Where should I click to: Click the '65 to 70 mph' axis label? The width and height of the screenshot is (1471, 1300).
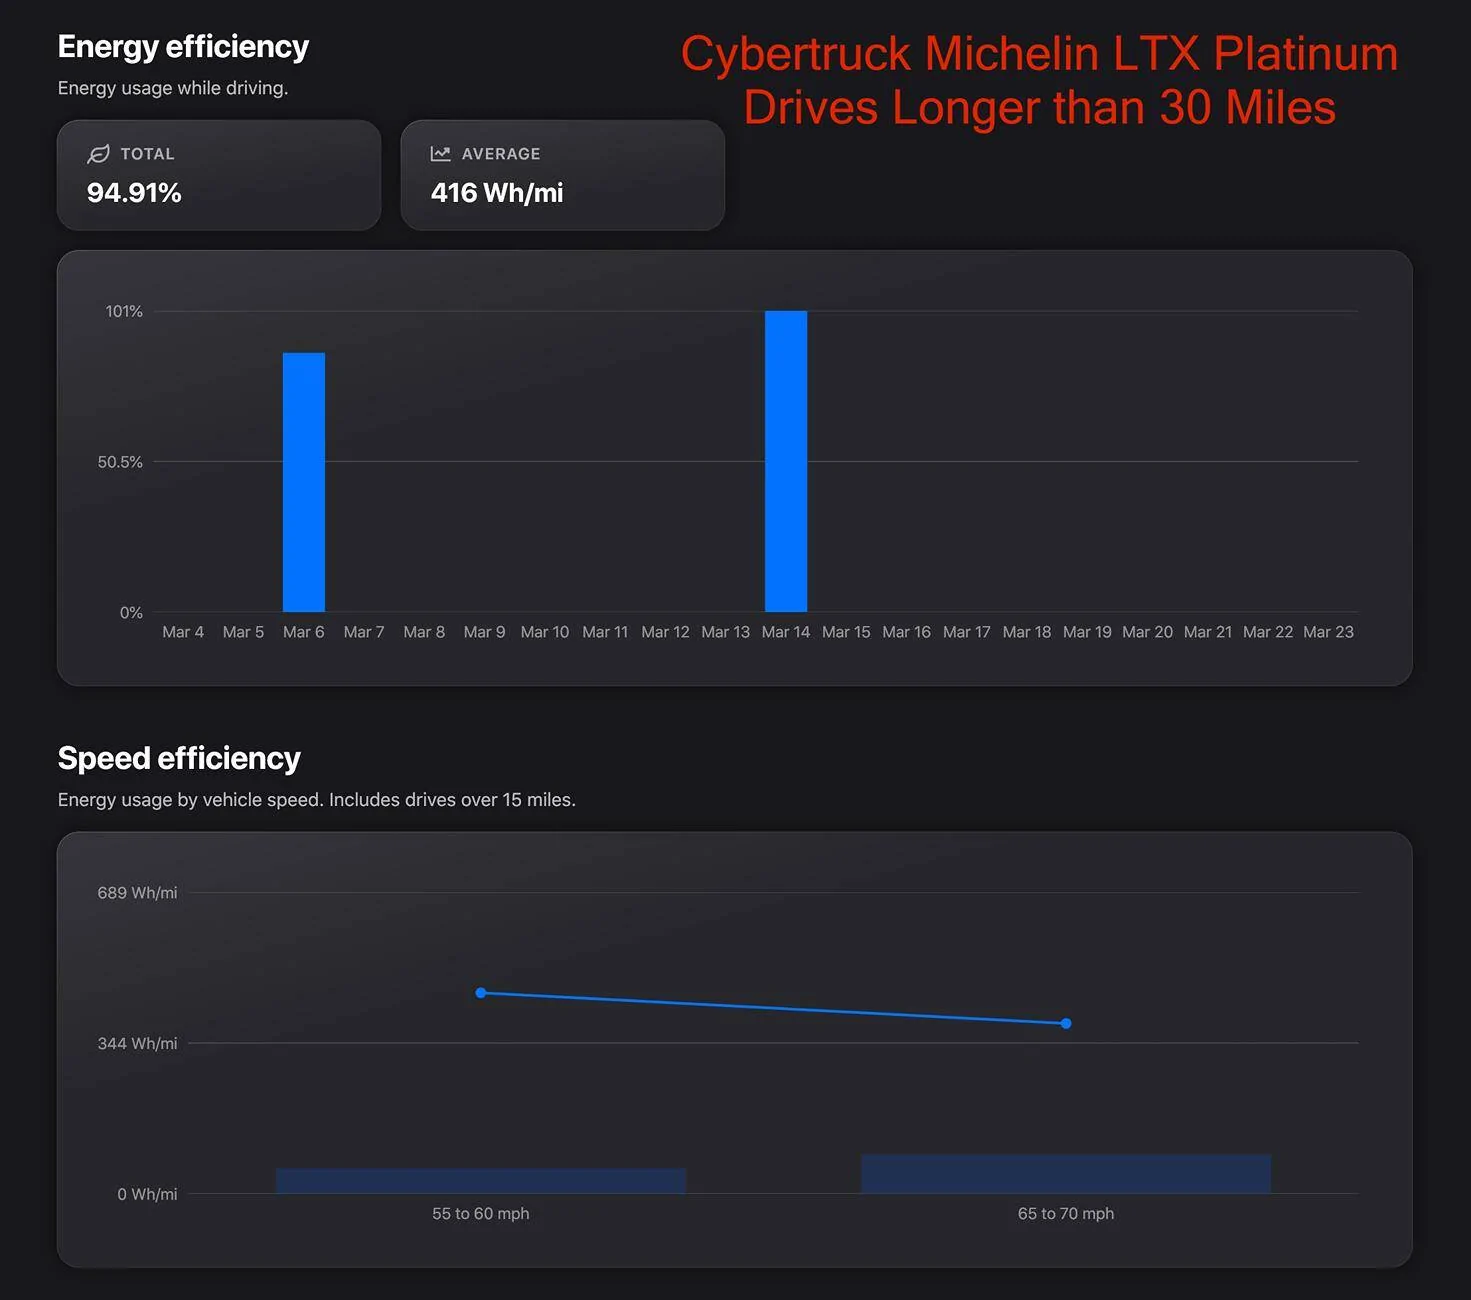click(x=1066, y=1214)
